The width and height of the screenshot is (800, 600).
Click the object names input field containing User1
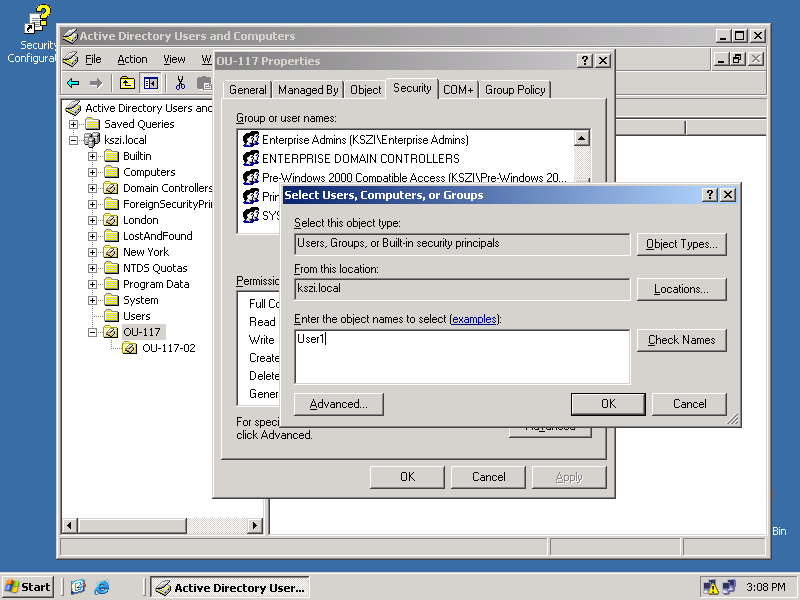click(462, 357)
